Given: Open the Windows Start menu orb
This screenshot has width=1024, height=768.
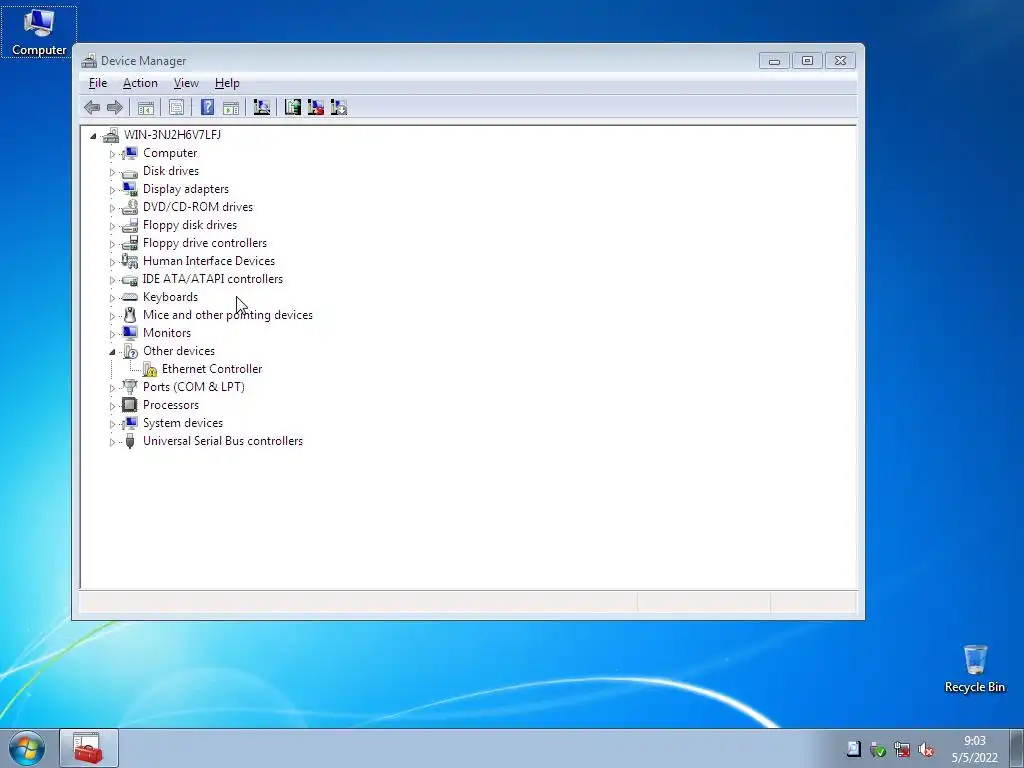Looking at the screenshot, I should coord(27,748).
